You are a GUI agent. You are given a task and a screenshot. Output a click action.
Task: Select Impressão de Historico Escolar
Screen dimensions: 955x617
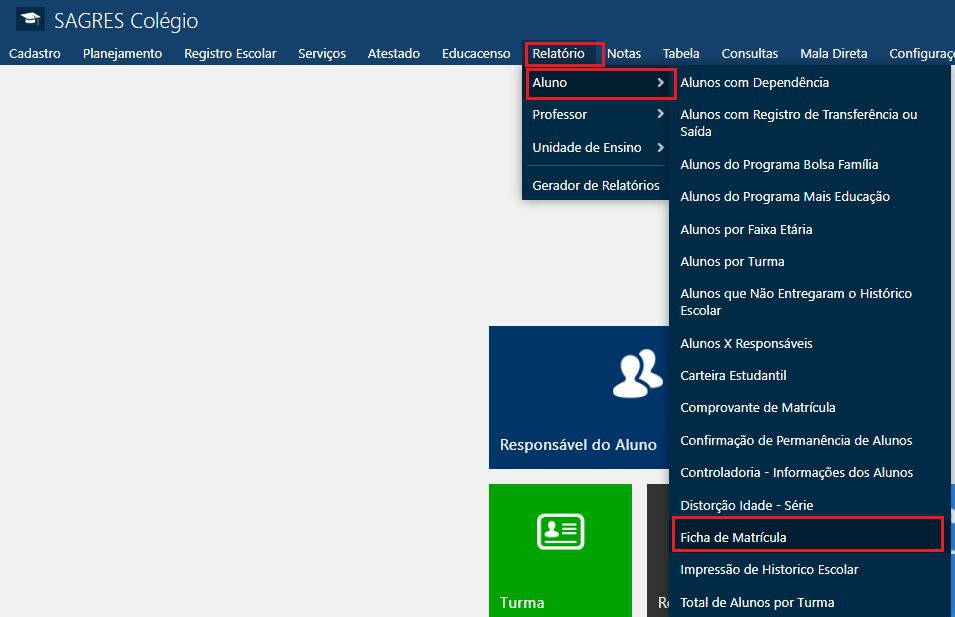click(x=769, y=570)
